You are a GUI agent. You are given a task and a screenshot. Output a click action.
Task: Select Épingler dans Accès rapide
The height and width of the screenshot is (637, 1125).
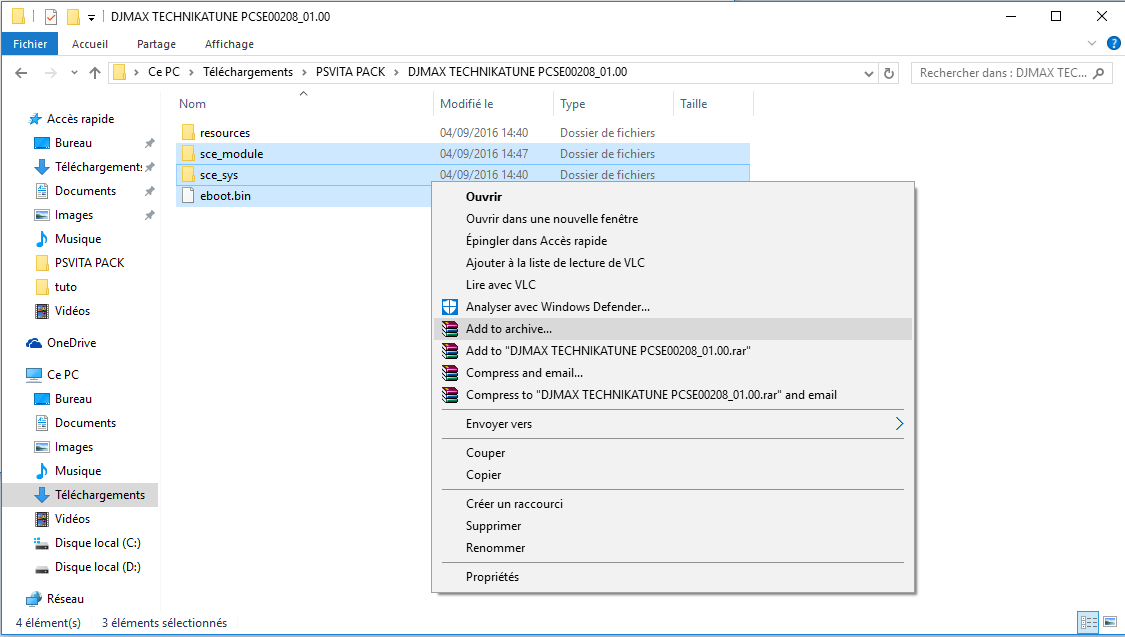point(673,241)
